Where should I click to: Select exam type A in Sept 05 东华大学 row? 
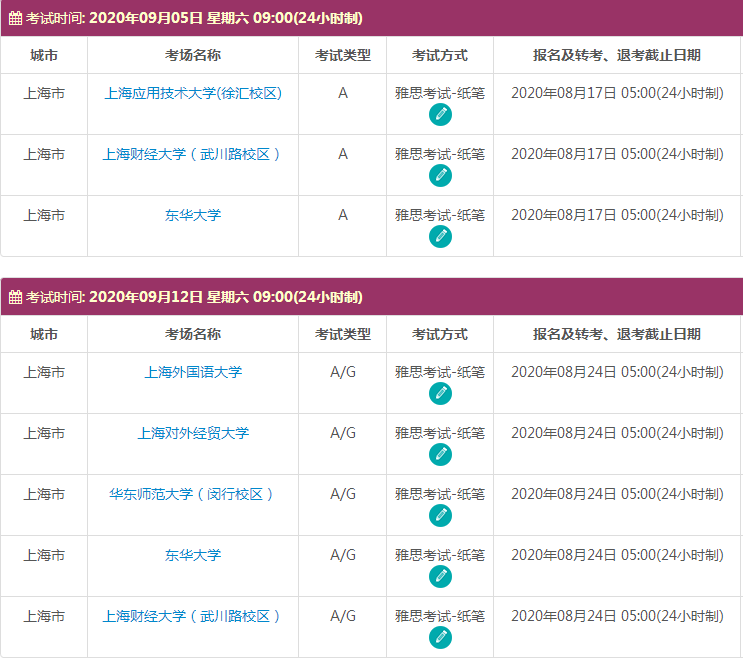343,216
